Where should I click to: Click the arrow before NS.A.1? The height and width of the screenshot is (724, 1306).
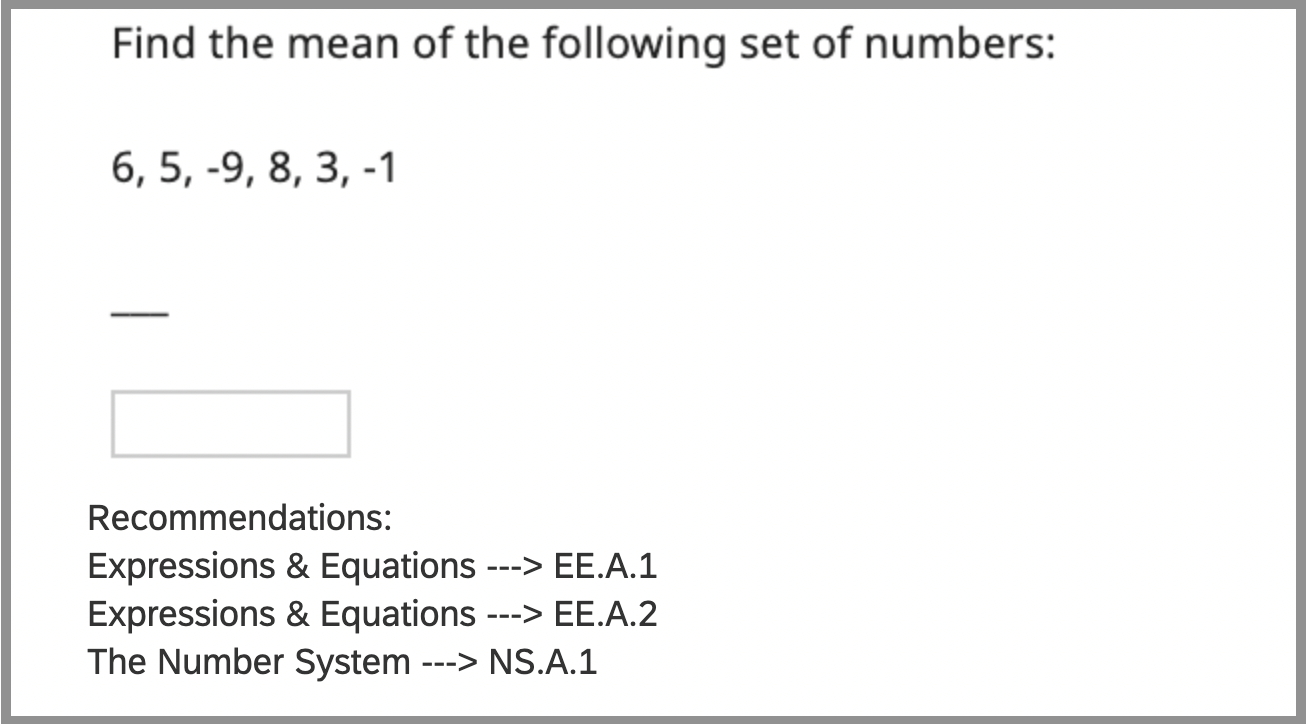point(449,662)
